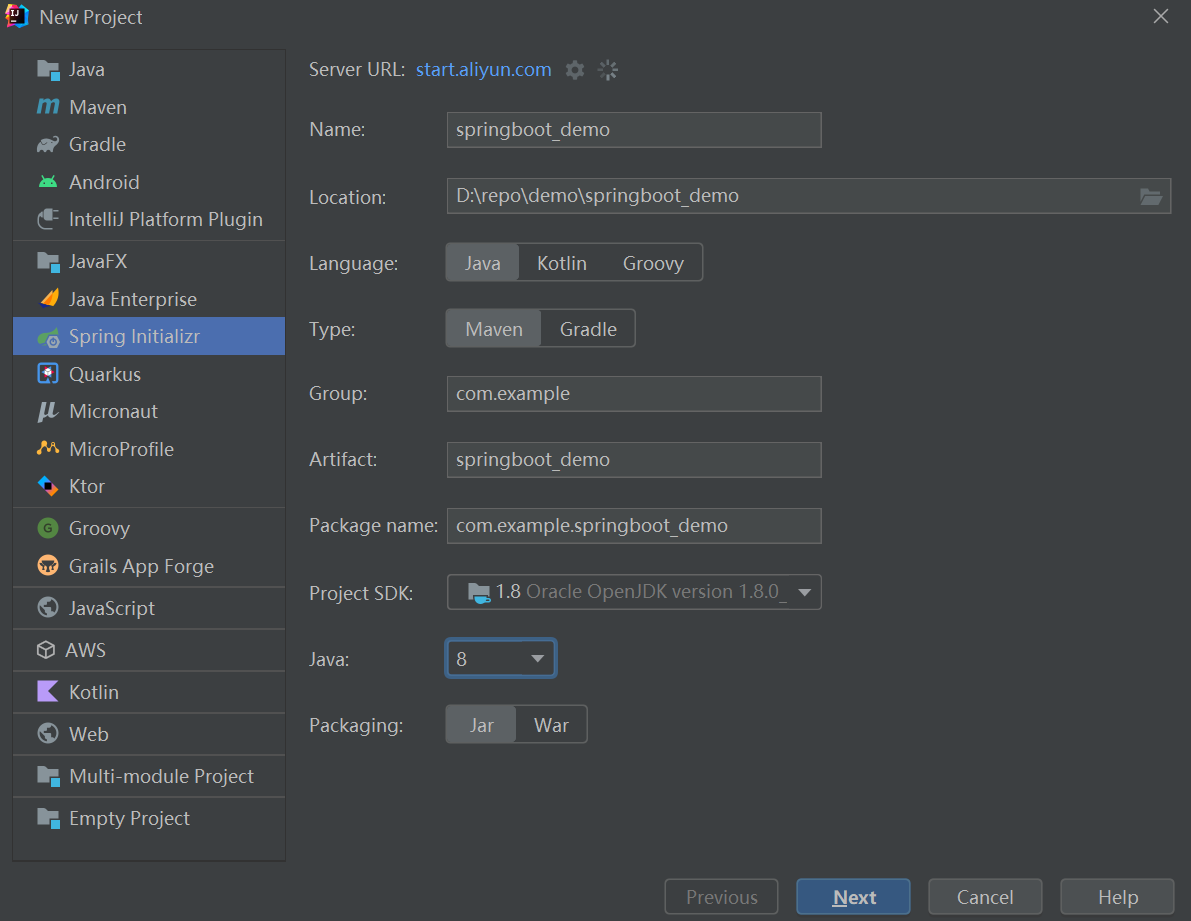Screen dimensions: 1191x921
Task: Set Type to Gradle build
Action: 588,329
